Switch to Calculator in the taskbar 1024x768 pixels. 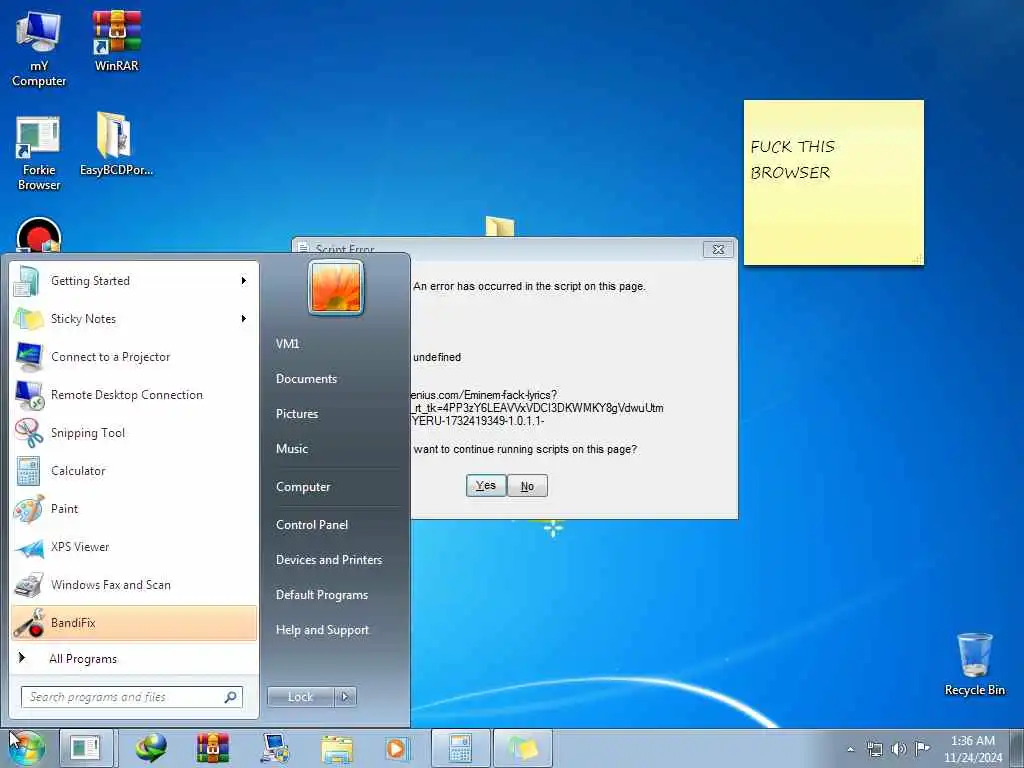(460, 748)
